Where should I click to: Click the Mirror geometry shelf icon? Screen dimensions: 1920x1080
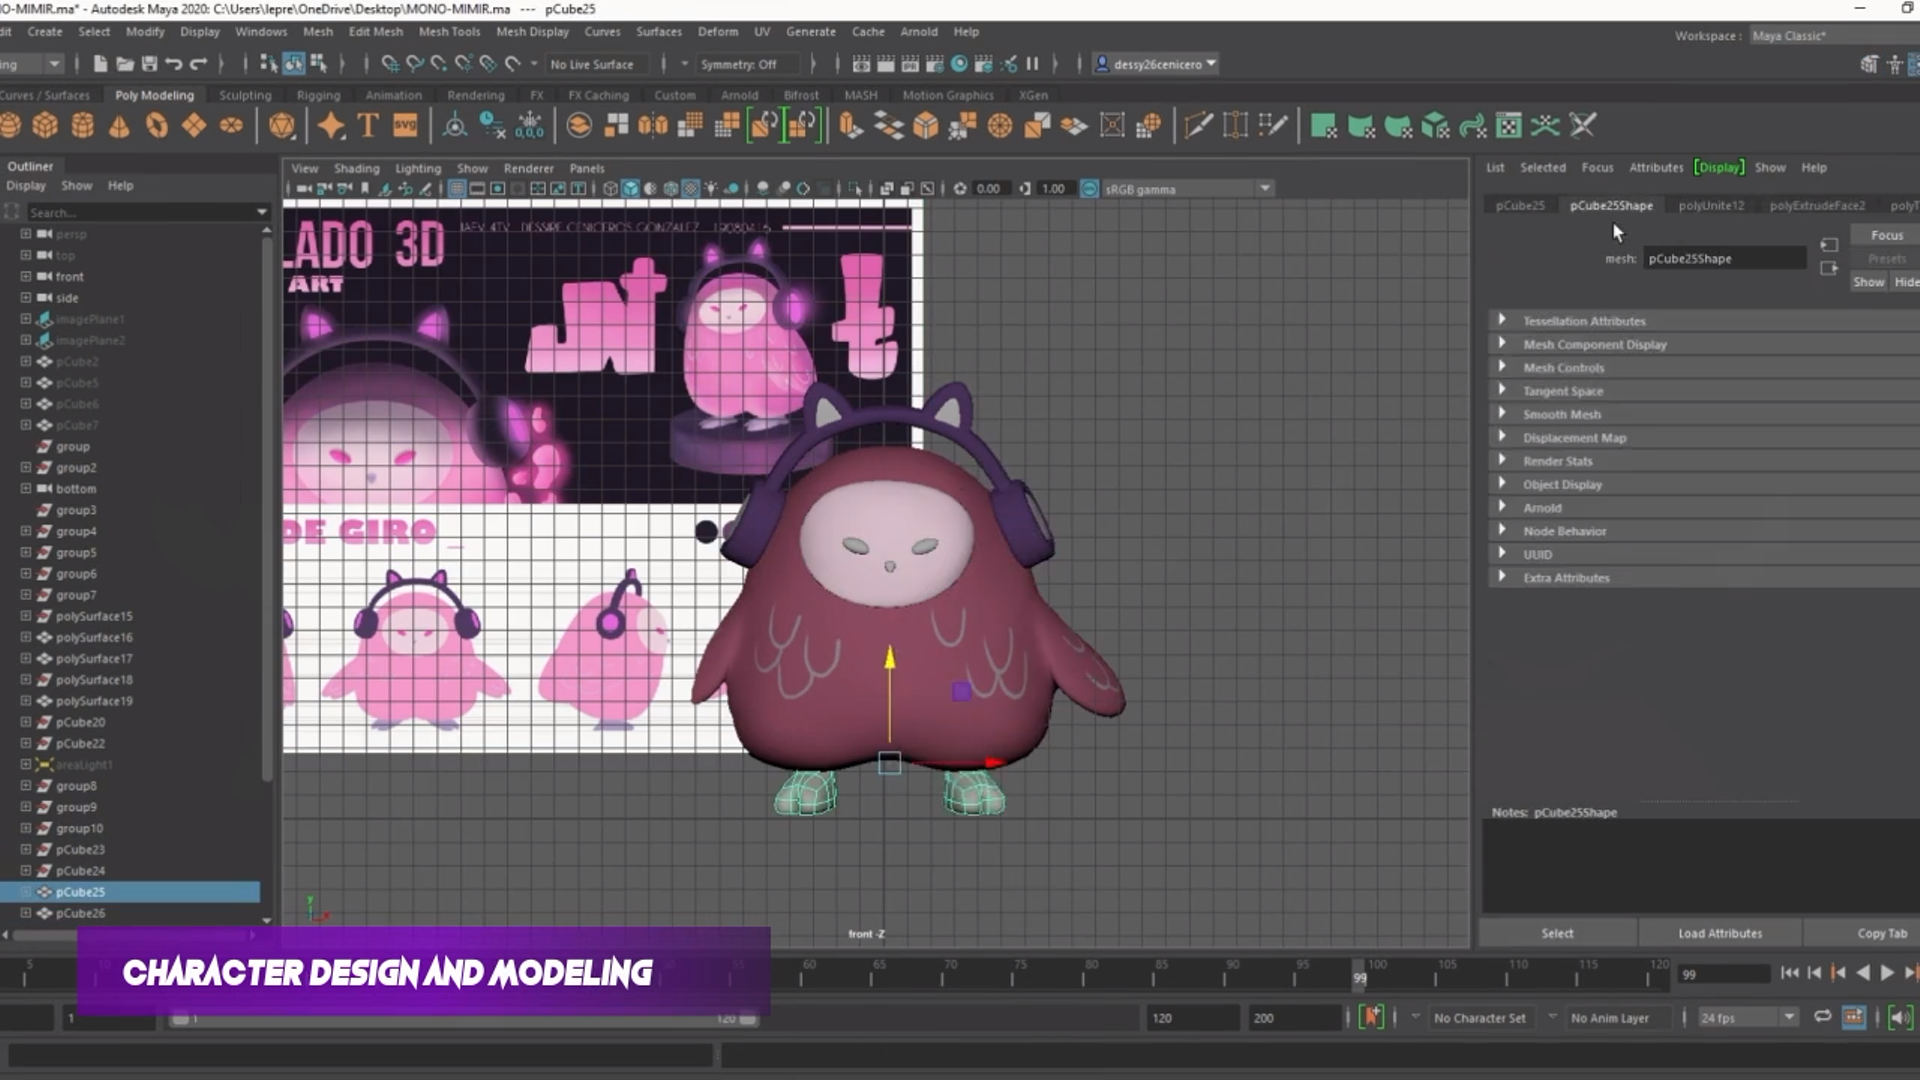[x=653, y=126]
